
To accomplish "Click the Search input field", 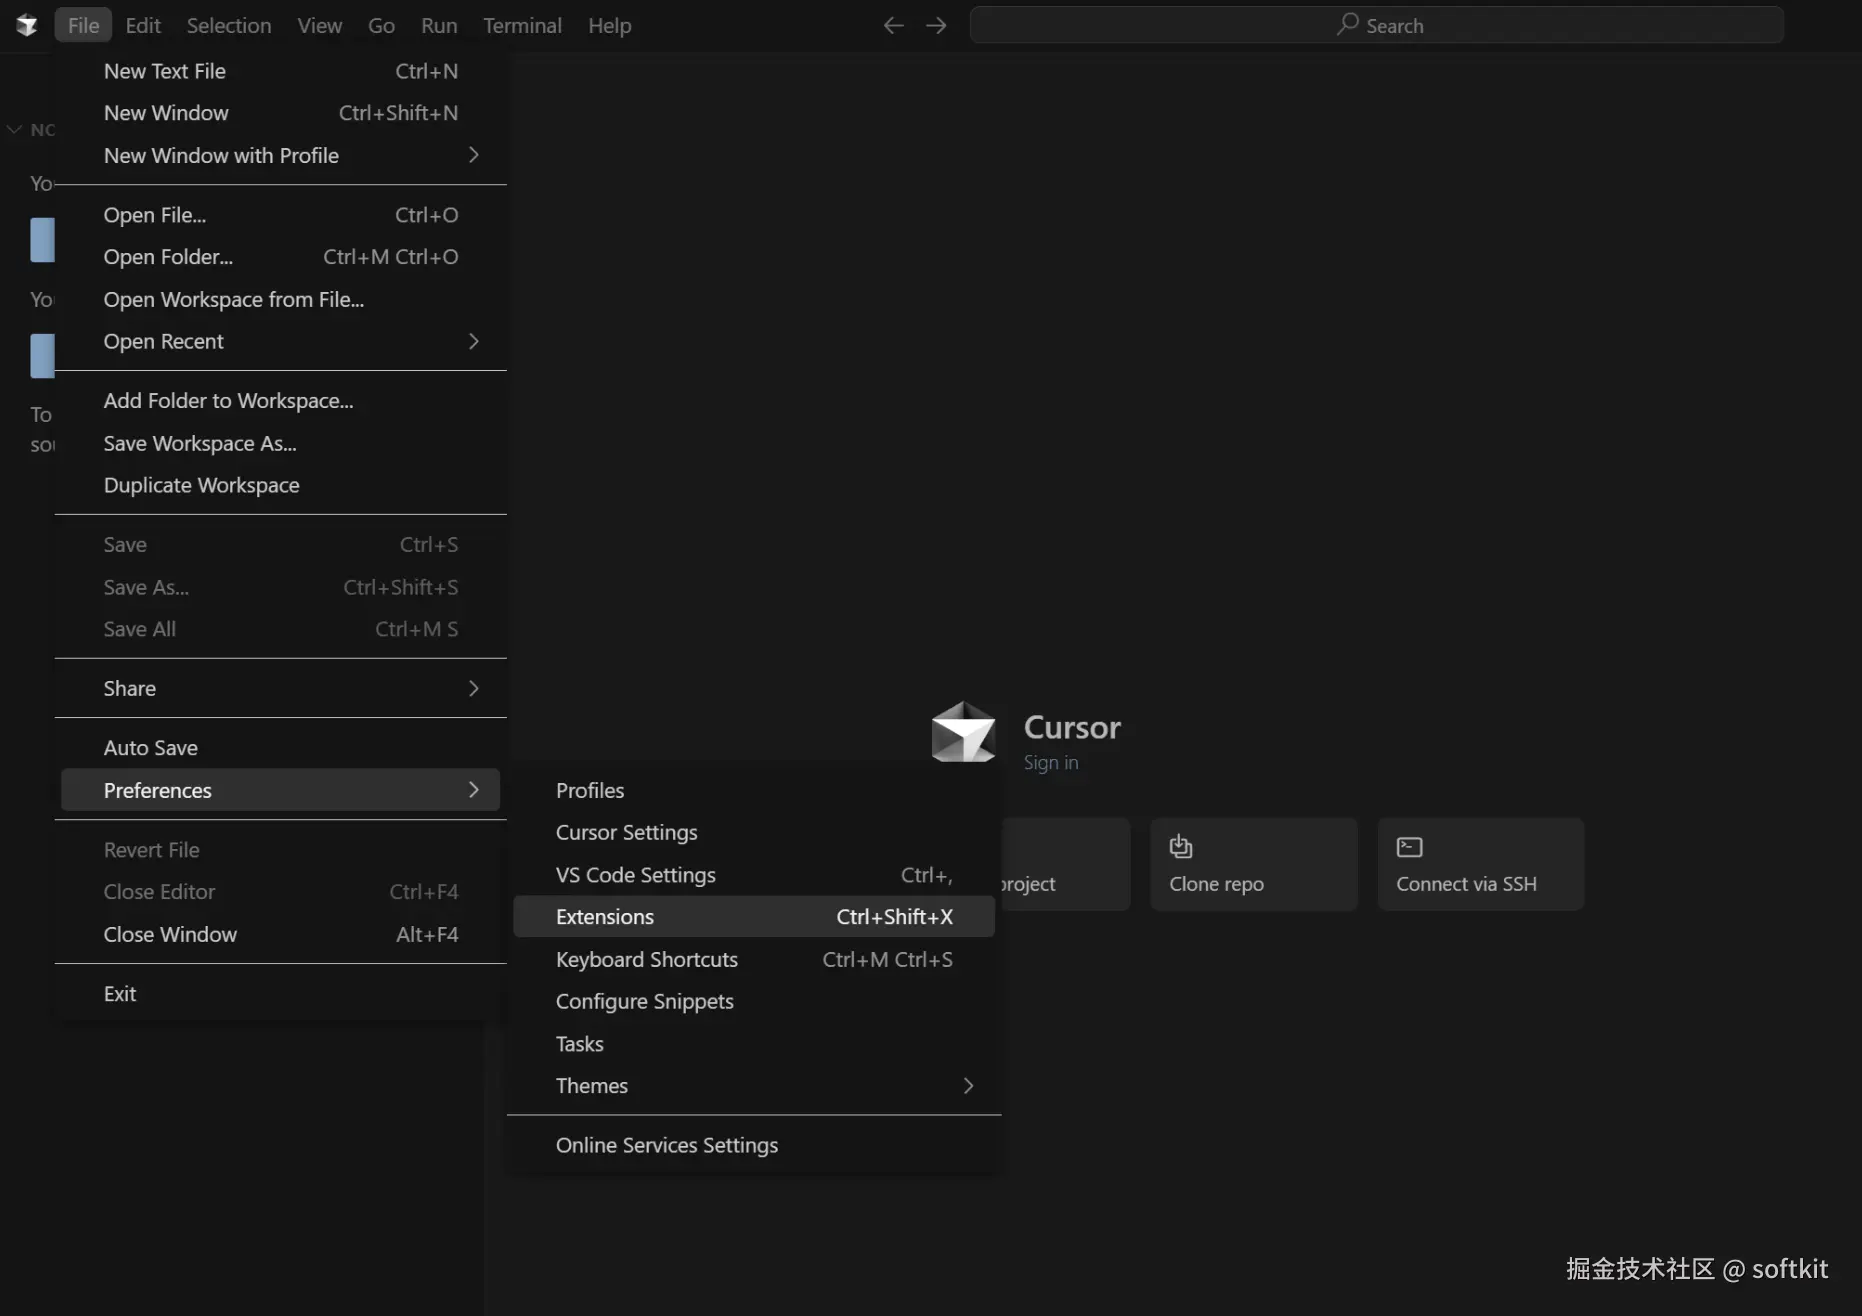I will point(1377,25).
